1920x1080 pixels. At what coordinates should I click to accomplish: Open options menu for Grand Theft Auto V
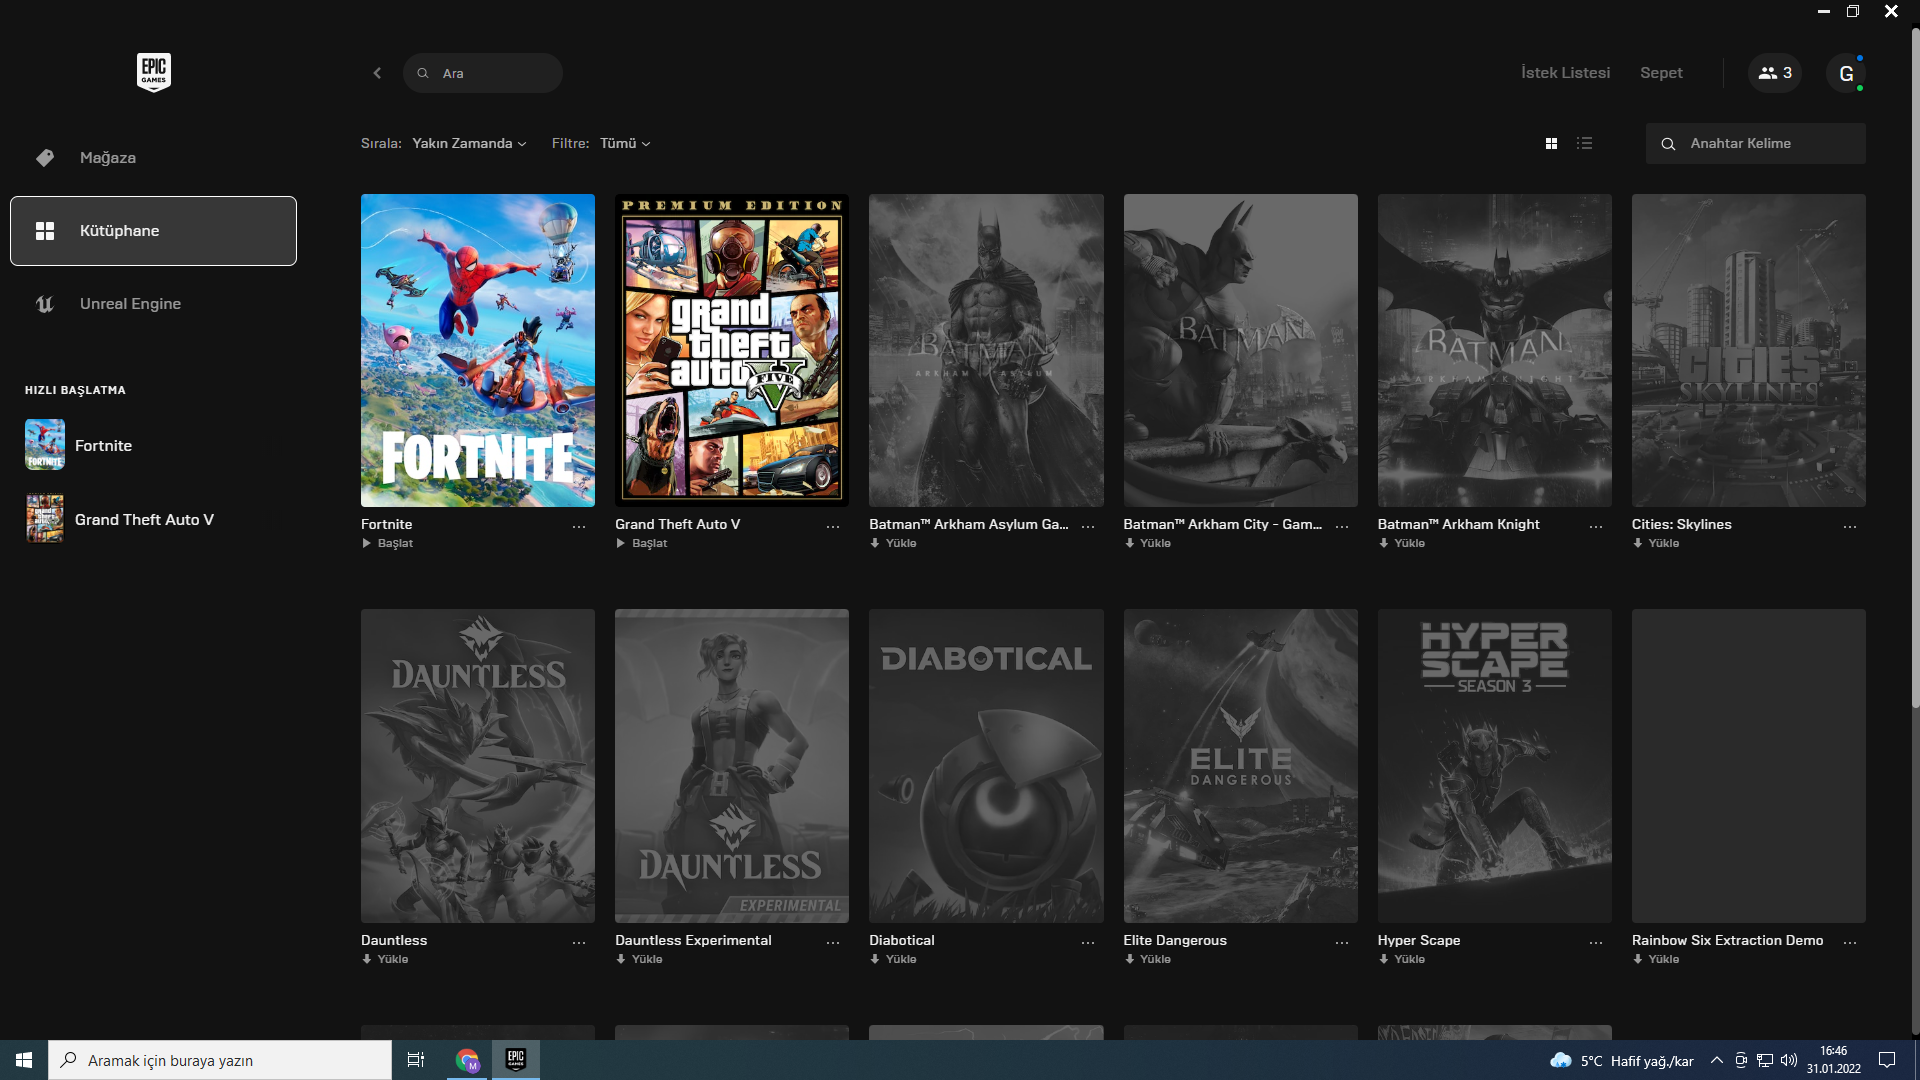(833, 526)
